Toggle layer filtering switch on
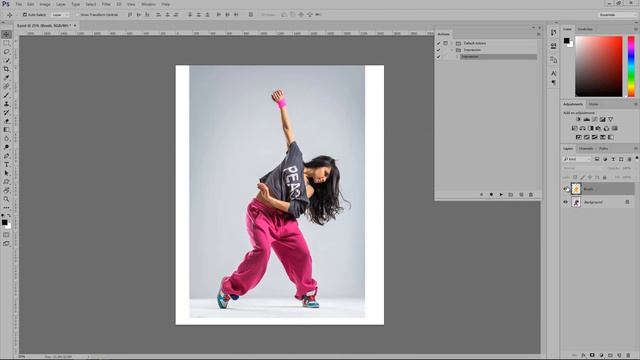 pyautogui.click(x=636, y=158)
